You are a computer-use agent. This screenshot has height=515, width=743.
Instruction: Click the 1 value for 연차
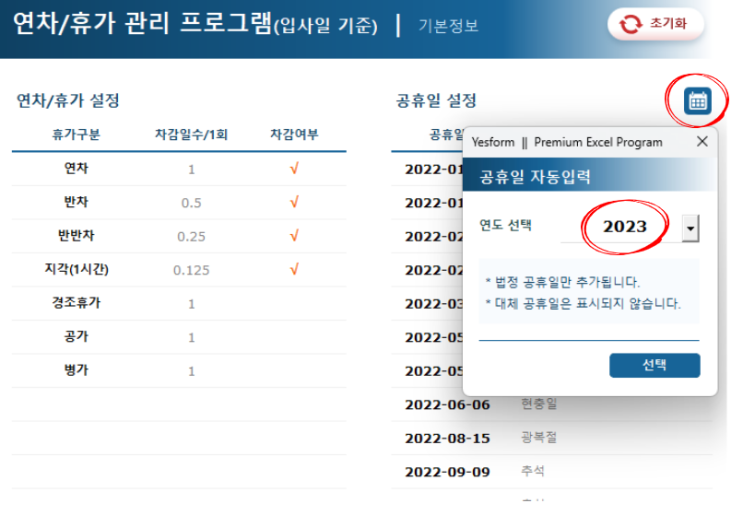pyautogui.click(x=191, y=170)
